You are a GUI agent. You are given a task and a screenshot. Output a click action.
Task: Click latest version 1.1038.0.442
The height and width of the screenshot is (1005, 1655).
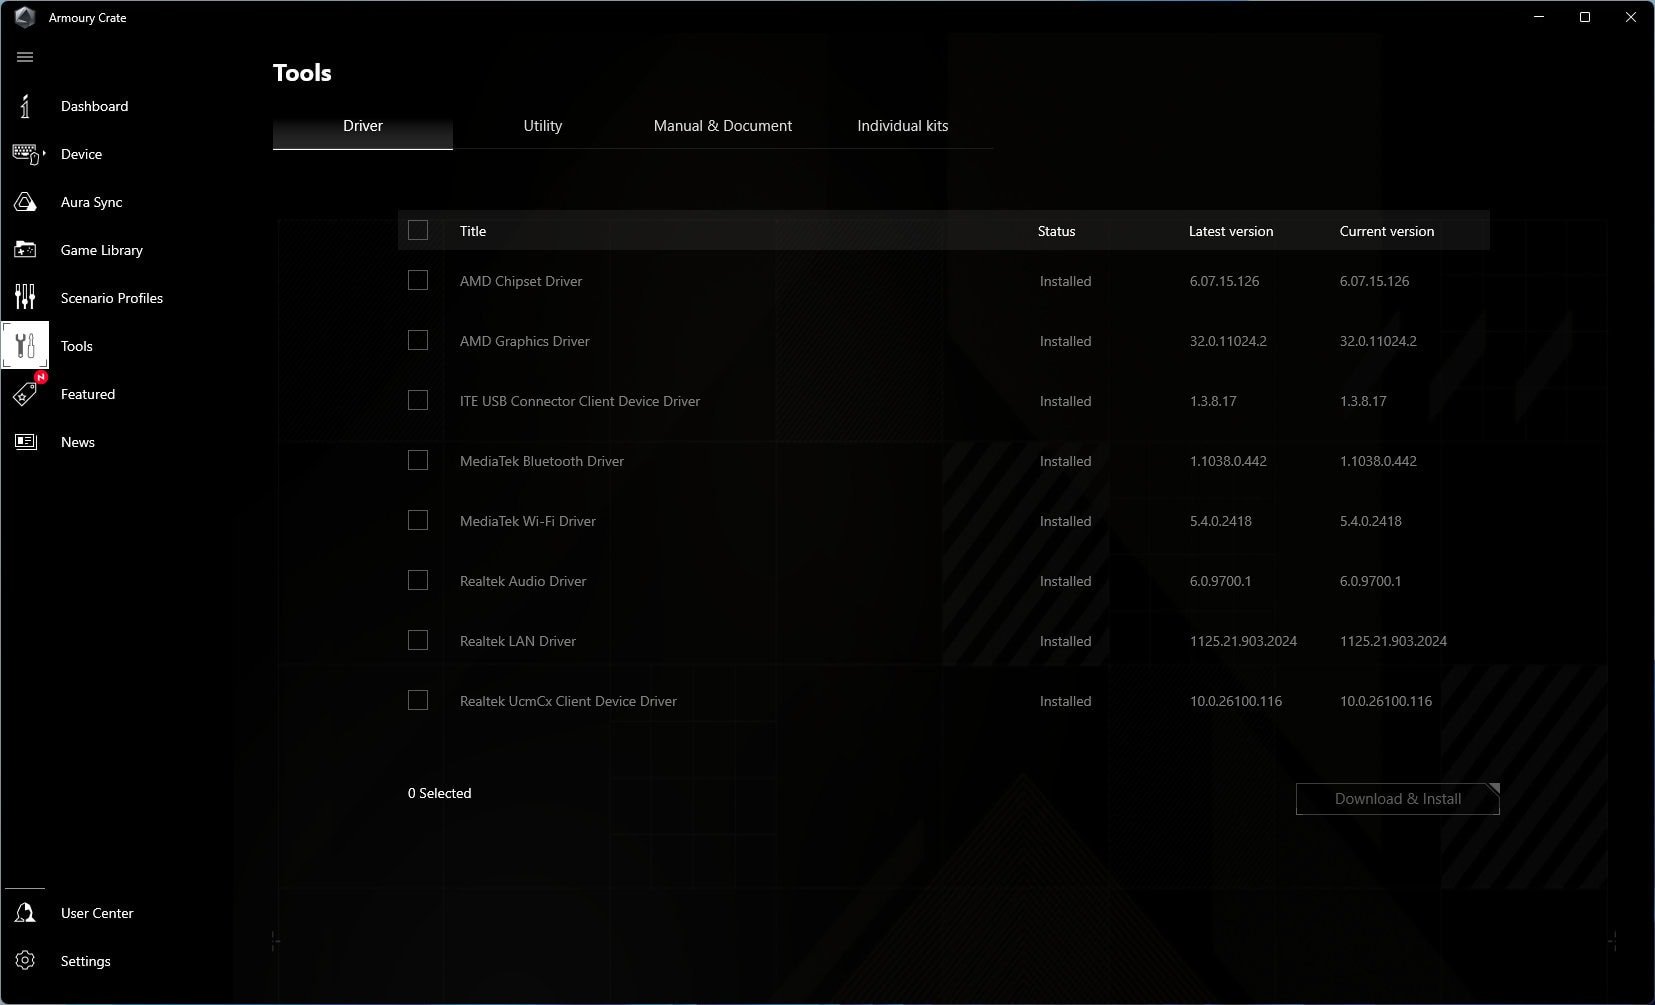(1228, 461)
